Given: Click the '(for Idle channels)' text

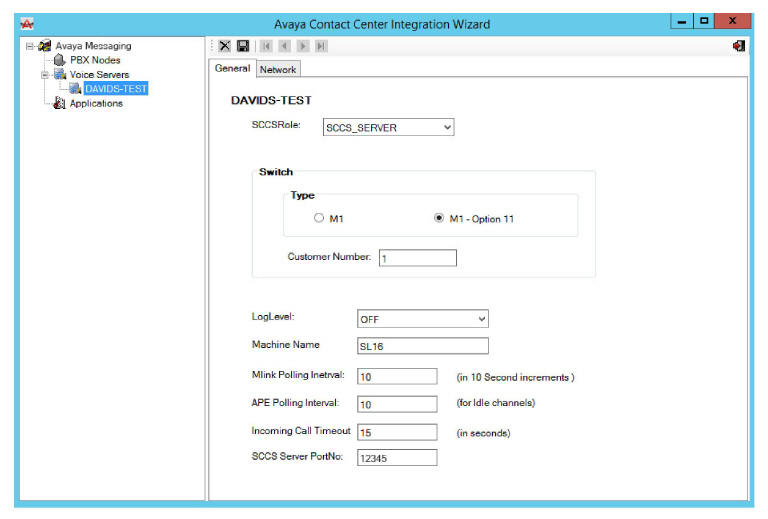Looking at the screenshot, I should pyautogui.click(x=496, y=403).
